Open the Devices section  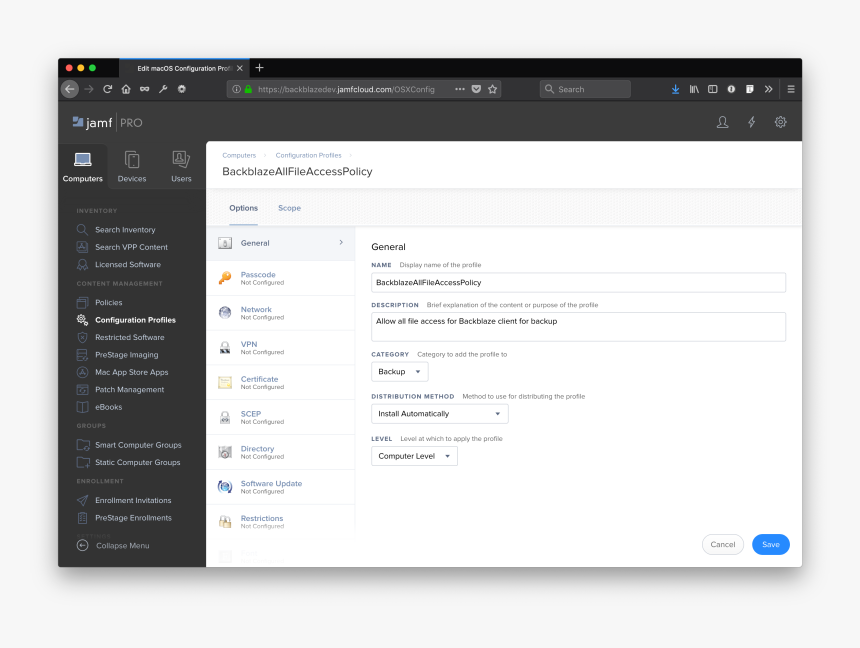pos(131,162)
